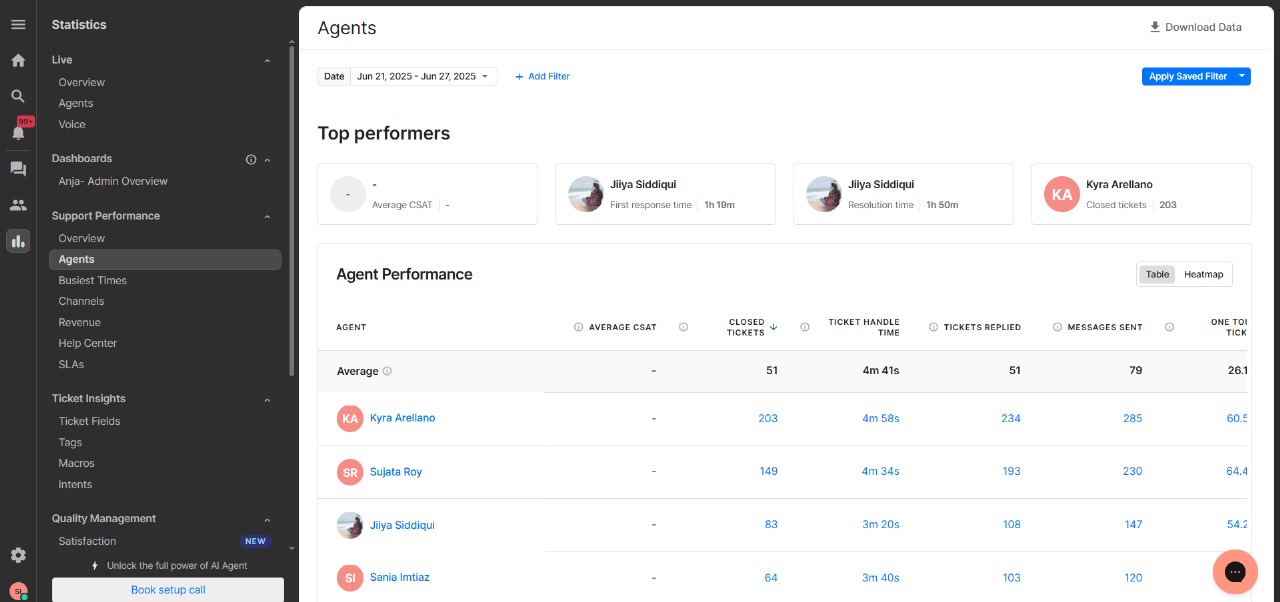The image size is (1280, 602).
Task: Open Live Overview page
Action: click(x=81, y=82)
